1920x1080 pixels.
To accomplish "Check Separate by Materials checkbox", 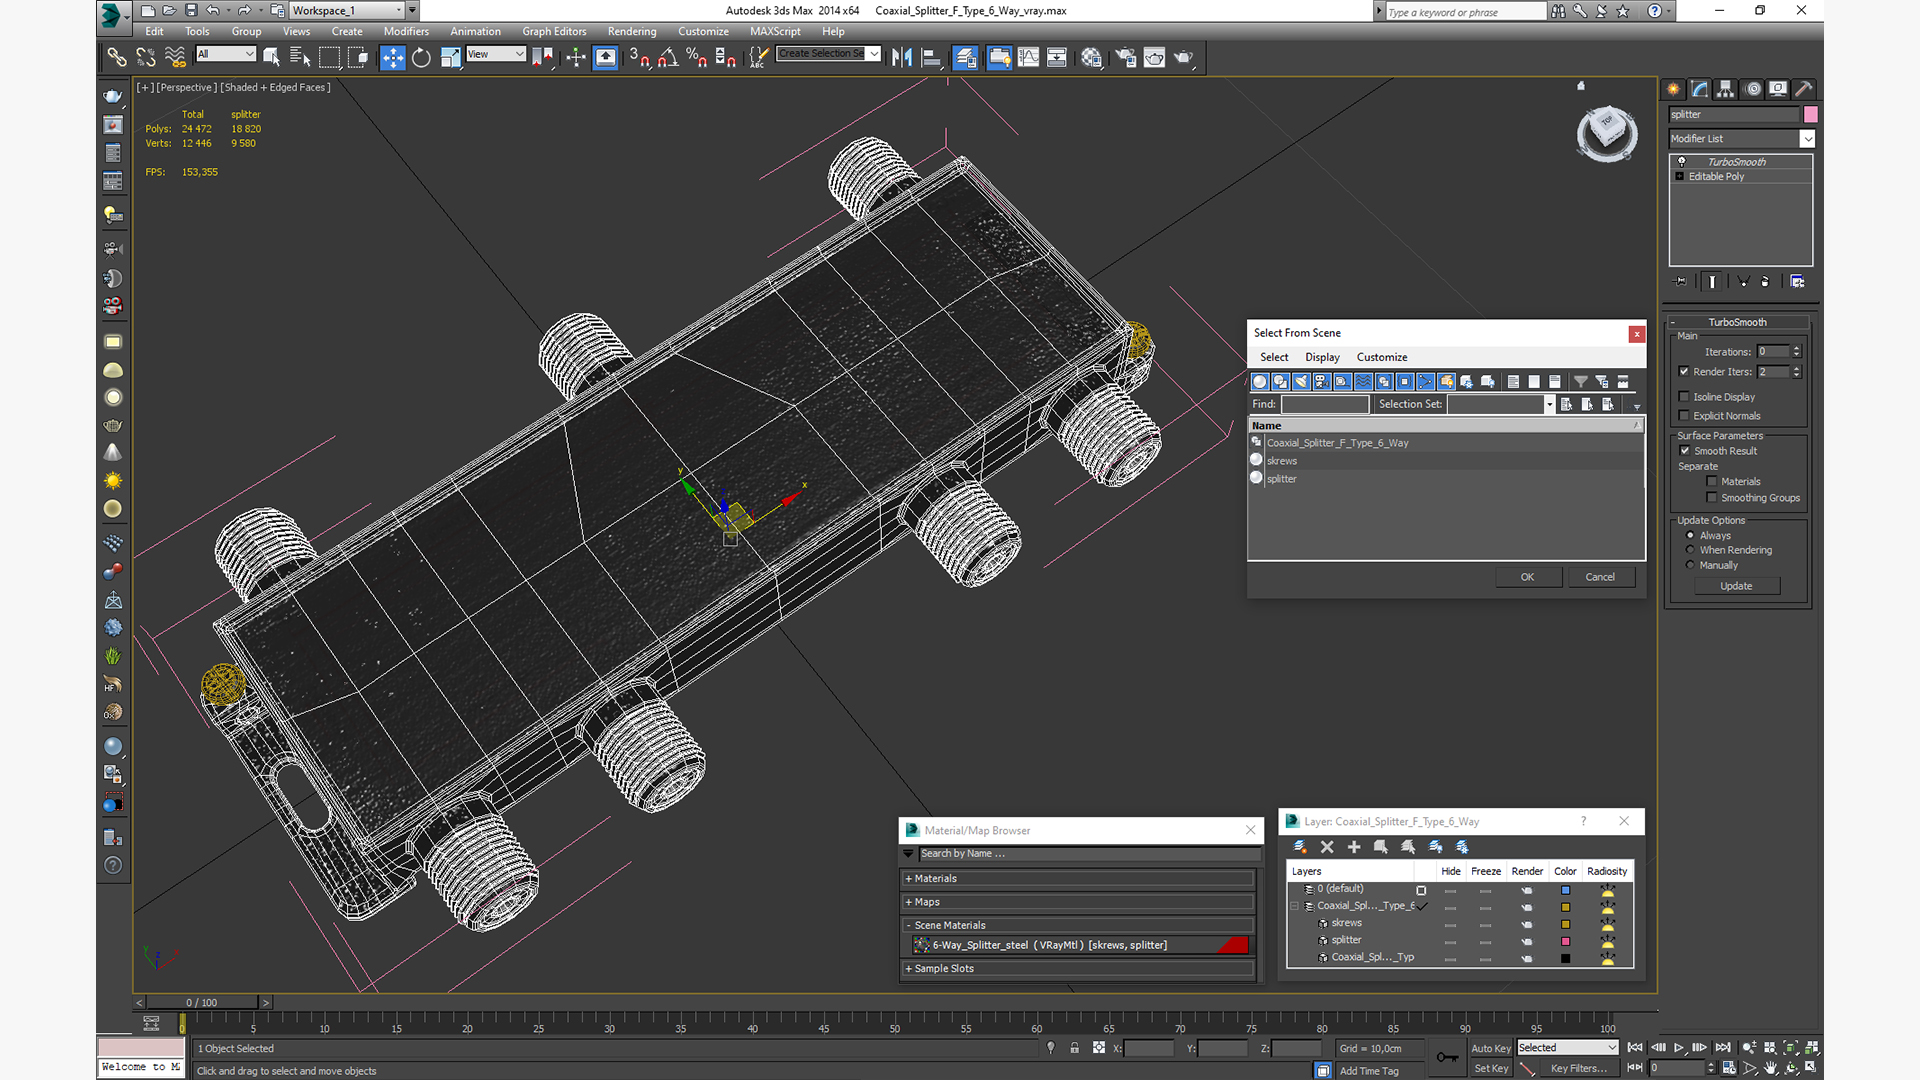I will [1712, 482].
